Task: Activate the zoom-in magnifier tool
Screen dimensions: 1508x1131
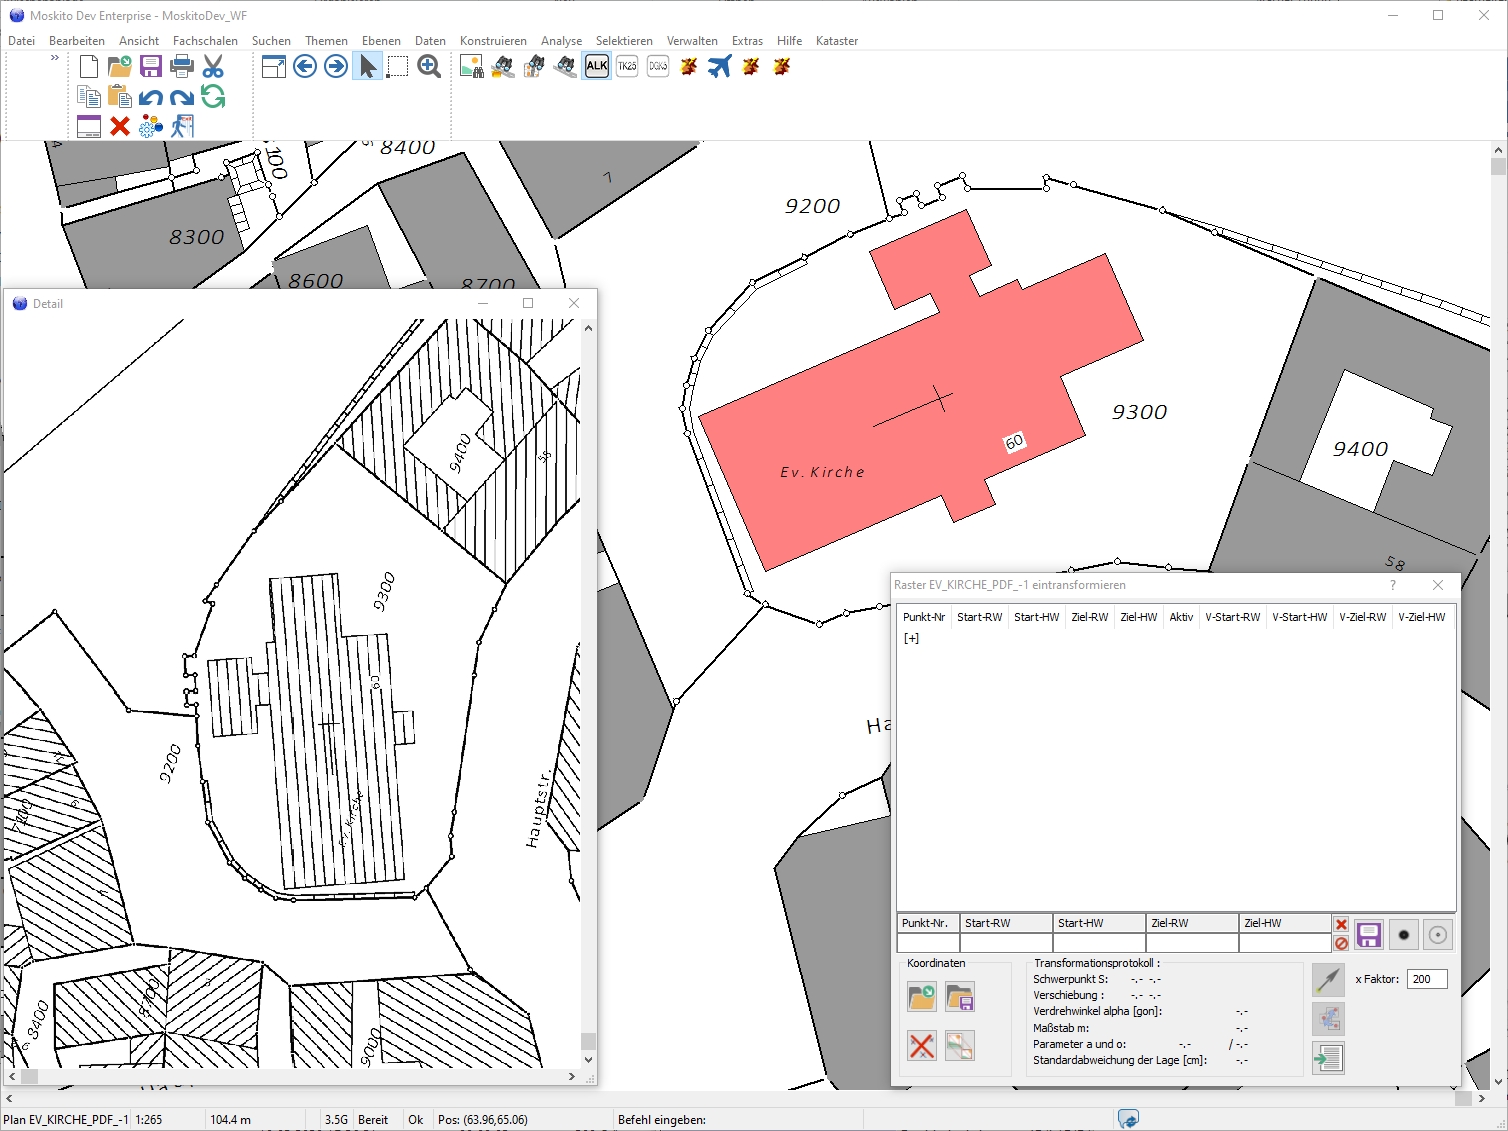Action: click(429, 67)
